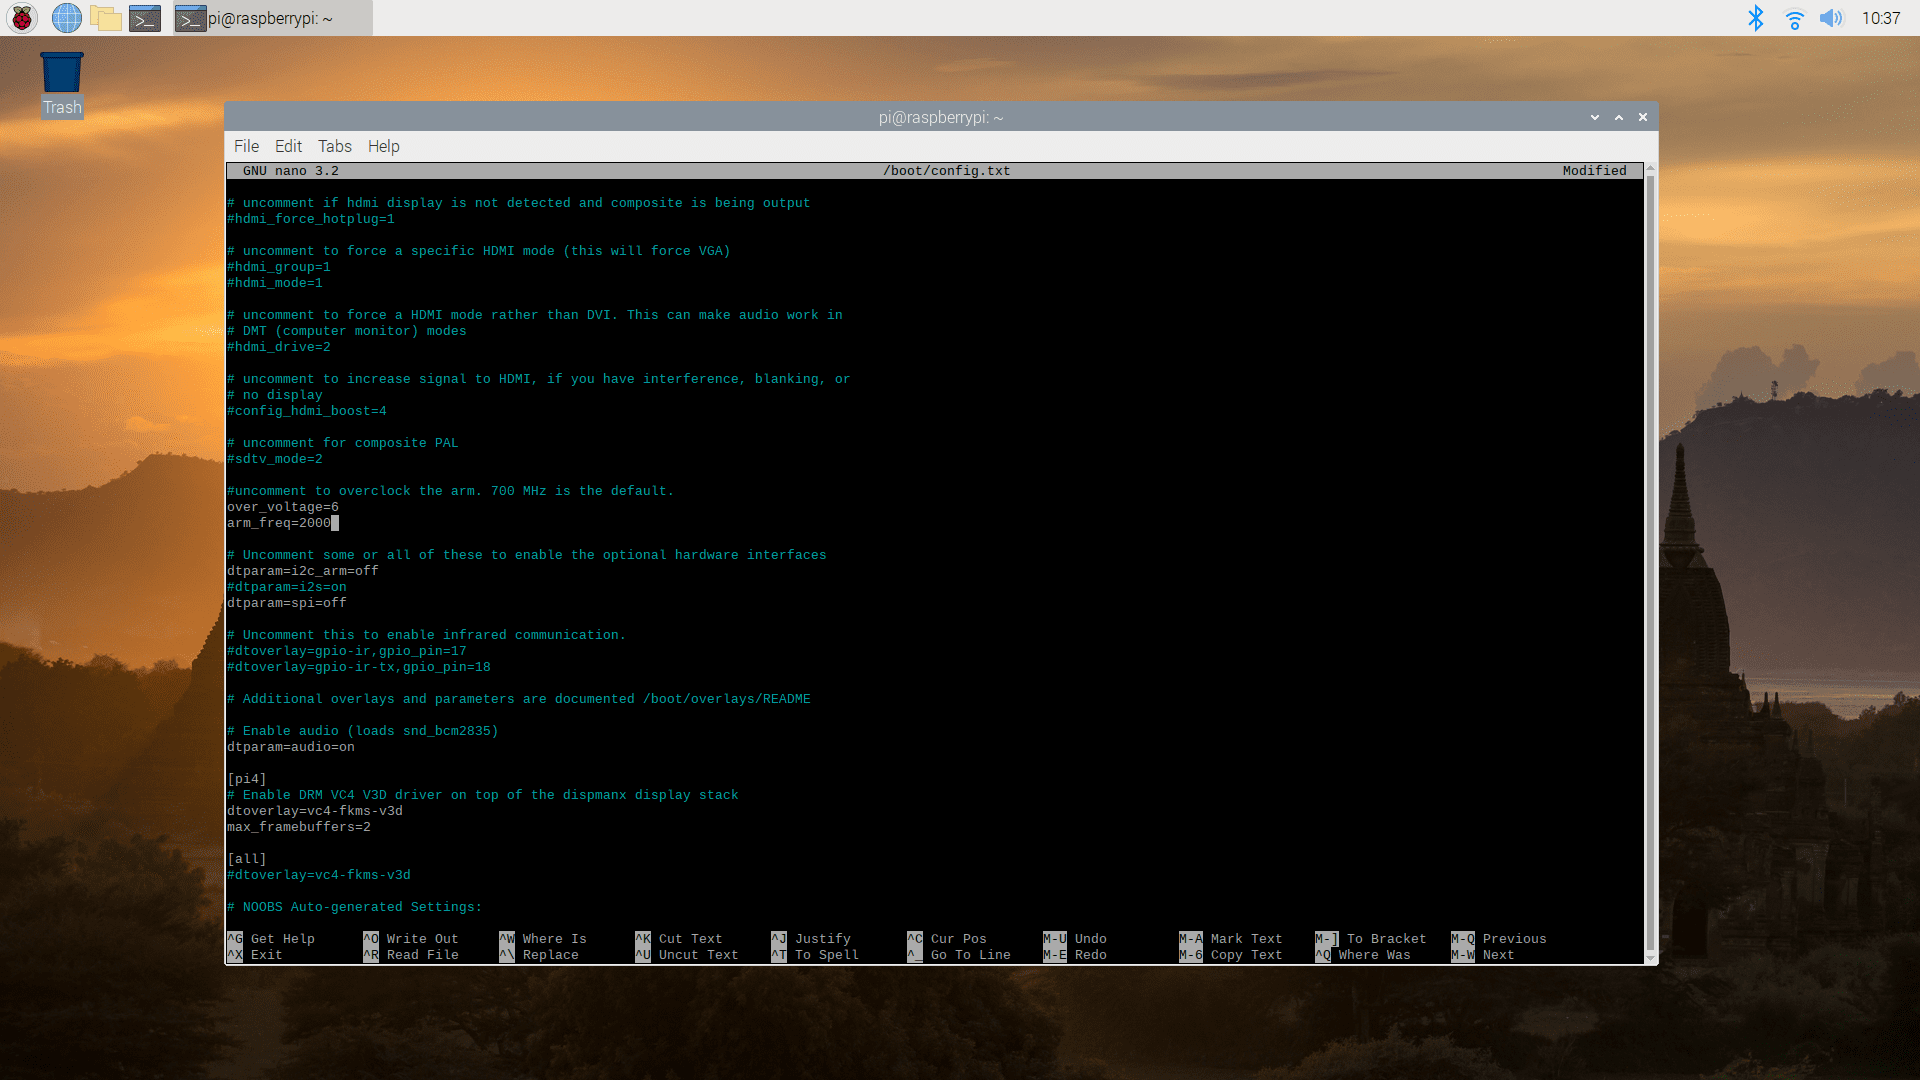Minimize the terminal window

click(1595, 117)
